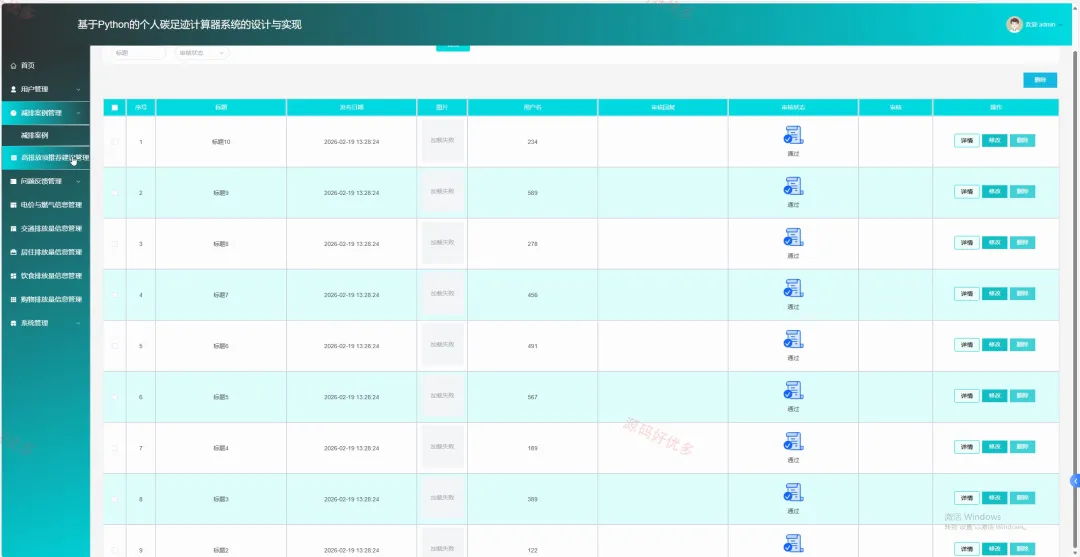The image size is (1080, 557).
Task: Click the icon beside 系统管理
Action: [x=13, y=323]
